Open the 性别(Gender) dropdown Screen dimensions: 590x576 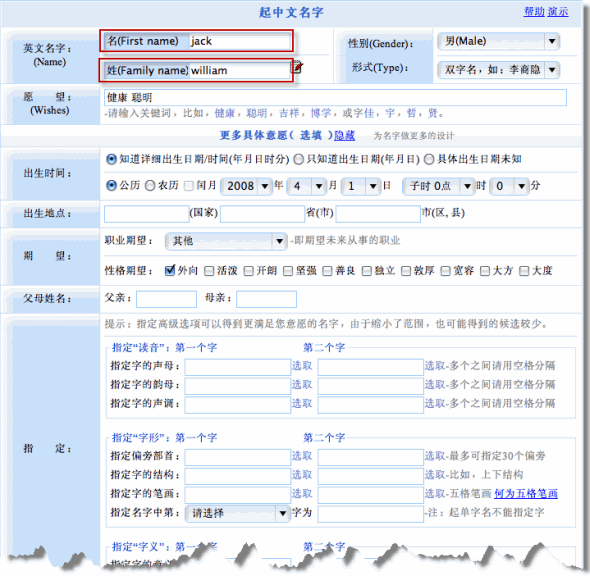pyautogui.click(x=498, y=41)
